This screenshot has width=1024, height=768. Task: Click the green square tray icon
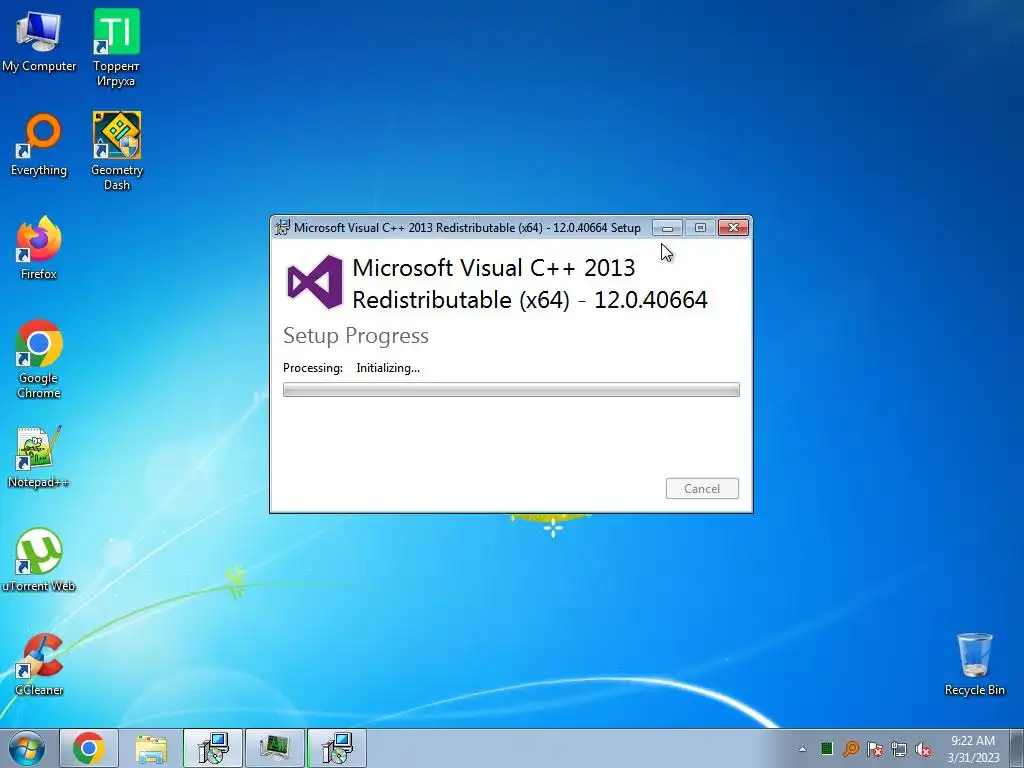click(x=827, y=748)
